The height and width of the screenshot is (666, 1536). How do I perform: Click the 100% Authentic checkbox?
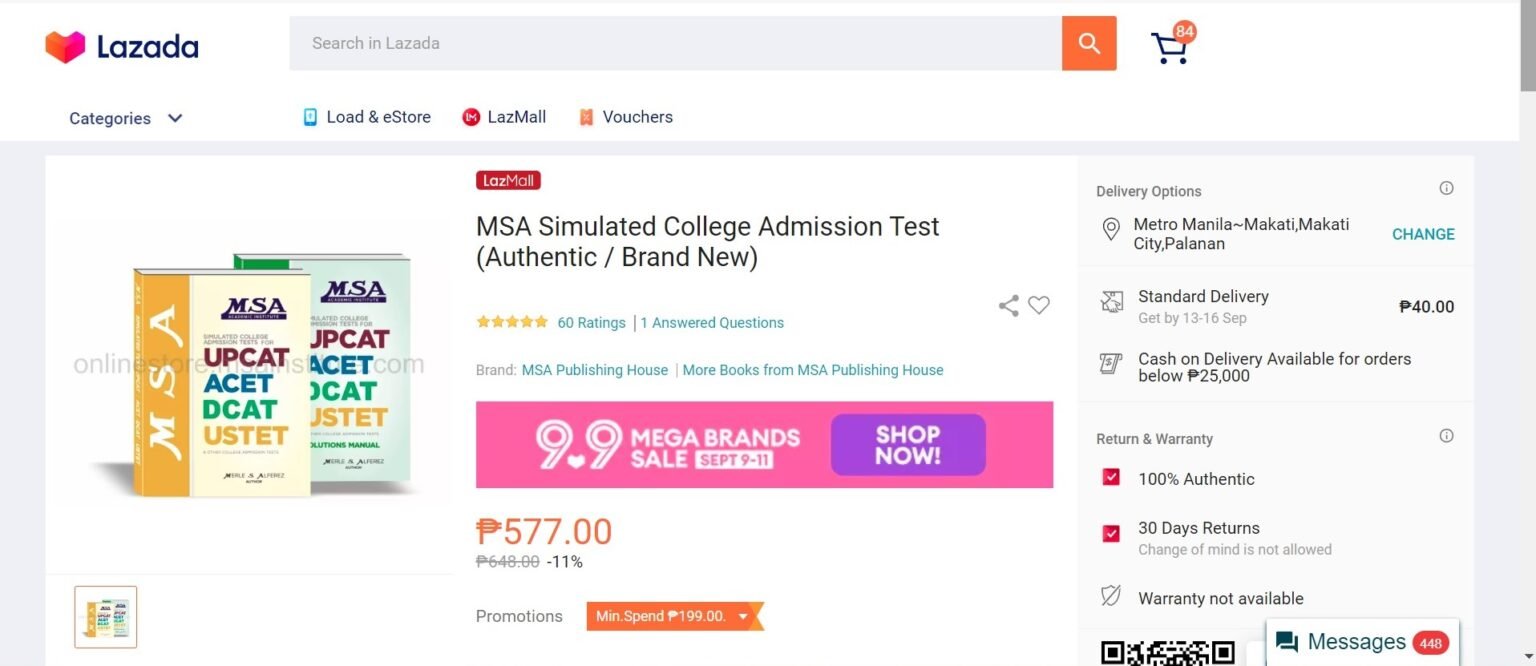tap(1111, 478)
